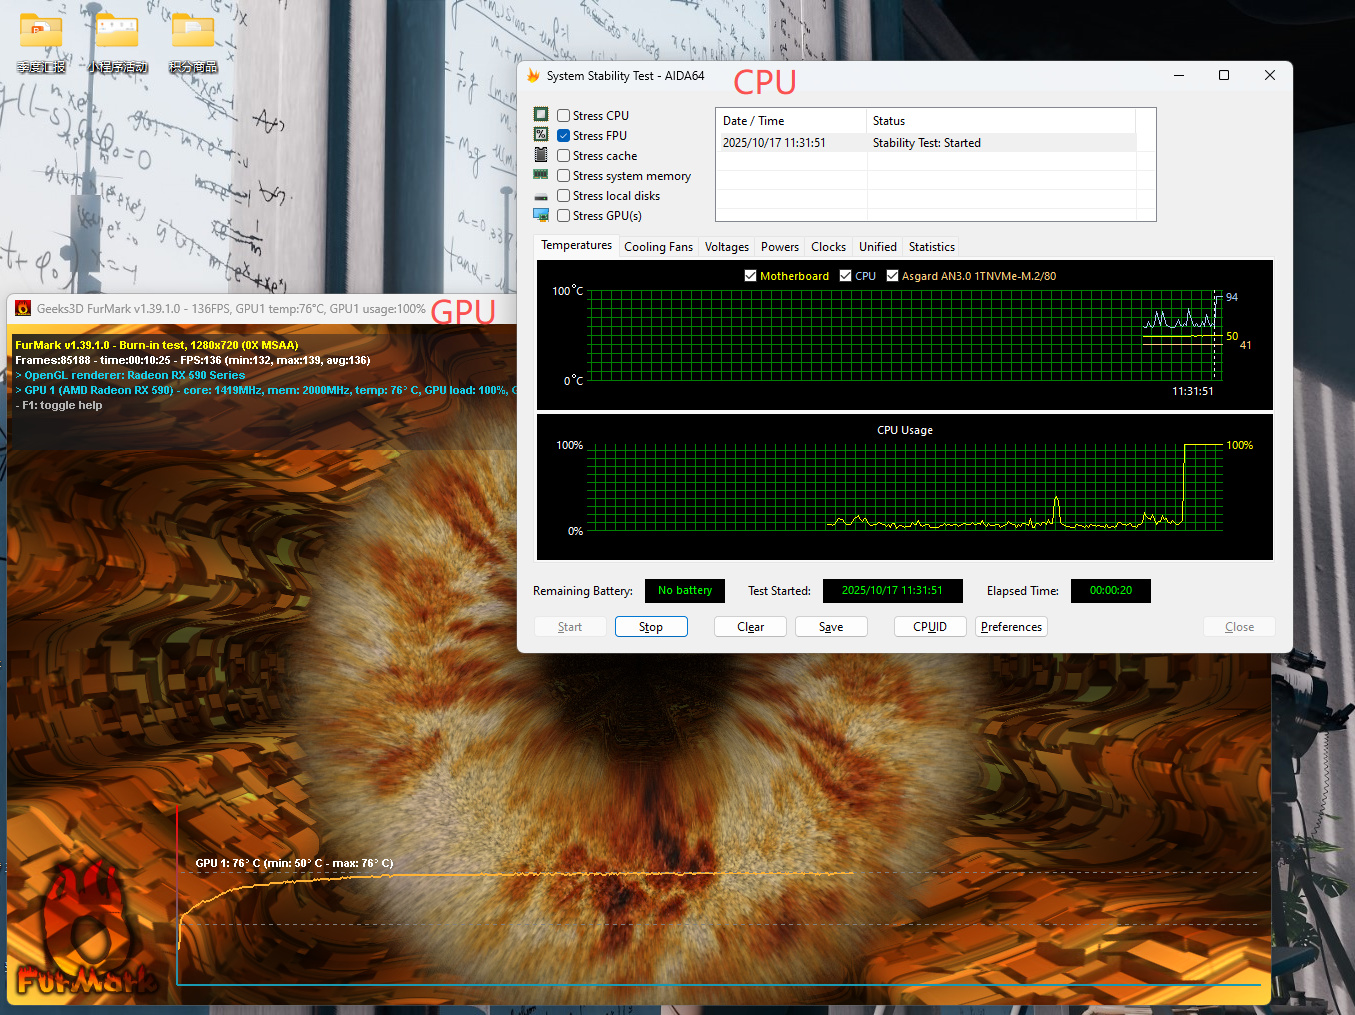Open the third desktop folder icon

193,32
